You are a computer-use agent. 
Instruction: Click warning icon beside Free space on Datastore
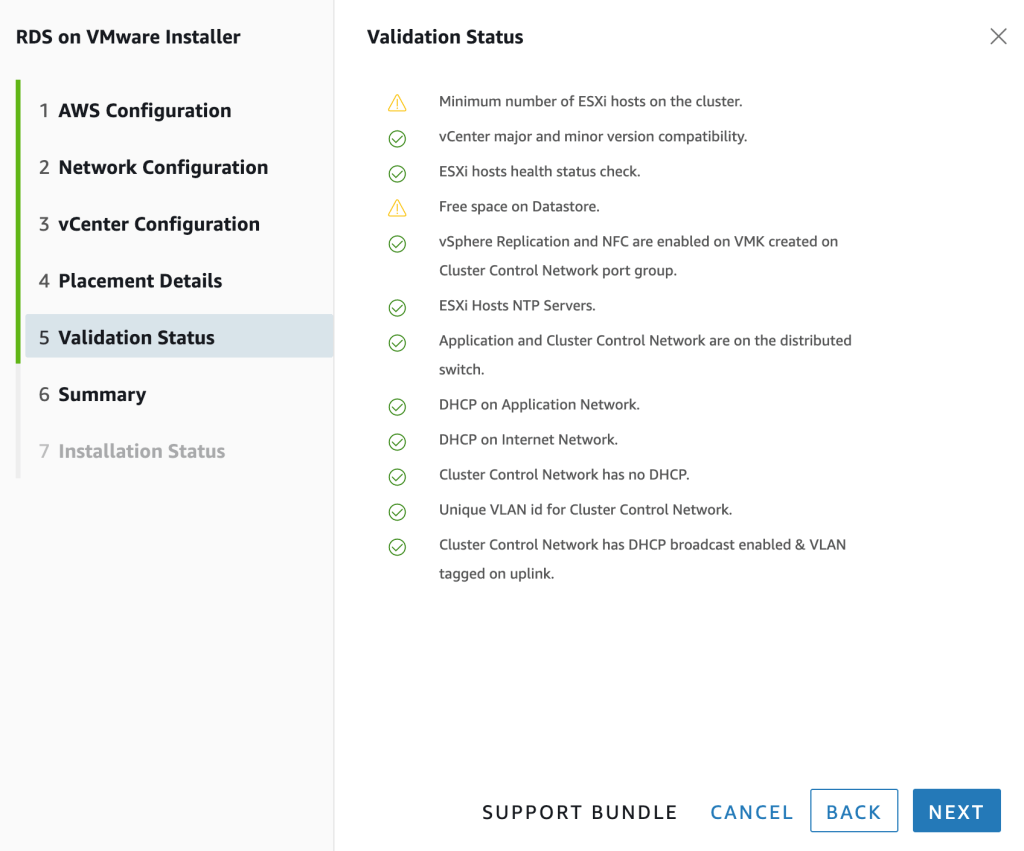pos(397,208)
